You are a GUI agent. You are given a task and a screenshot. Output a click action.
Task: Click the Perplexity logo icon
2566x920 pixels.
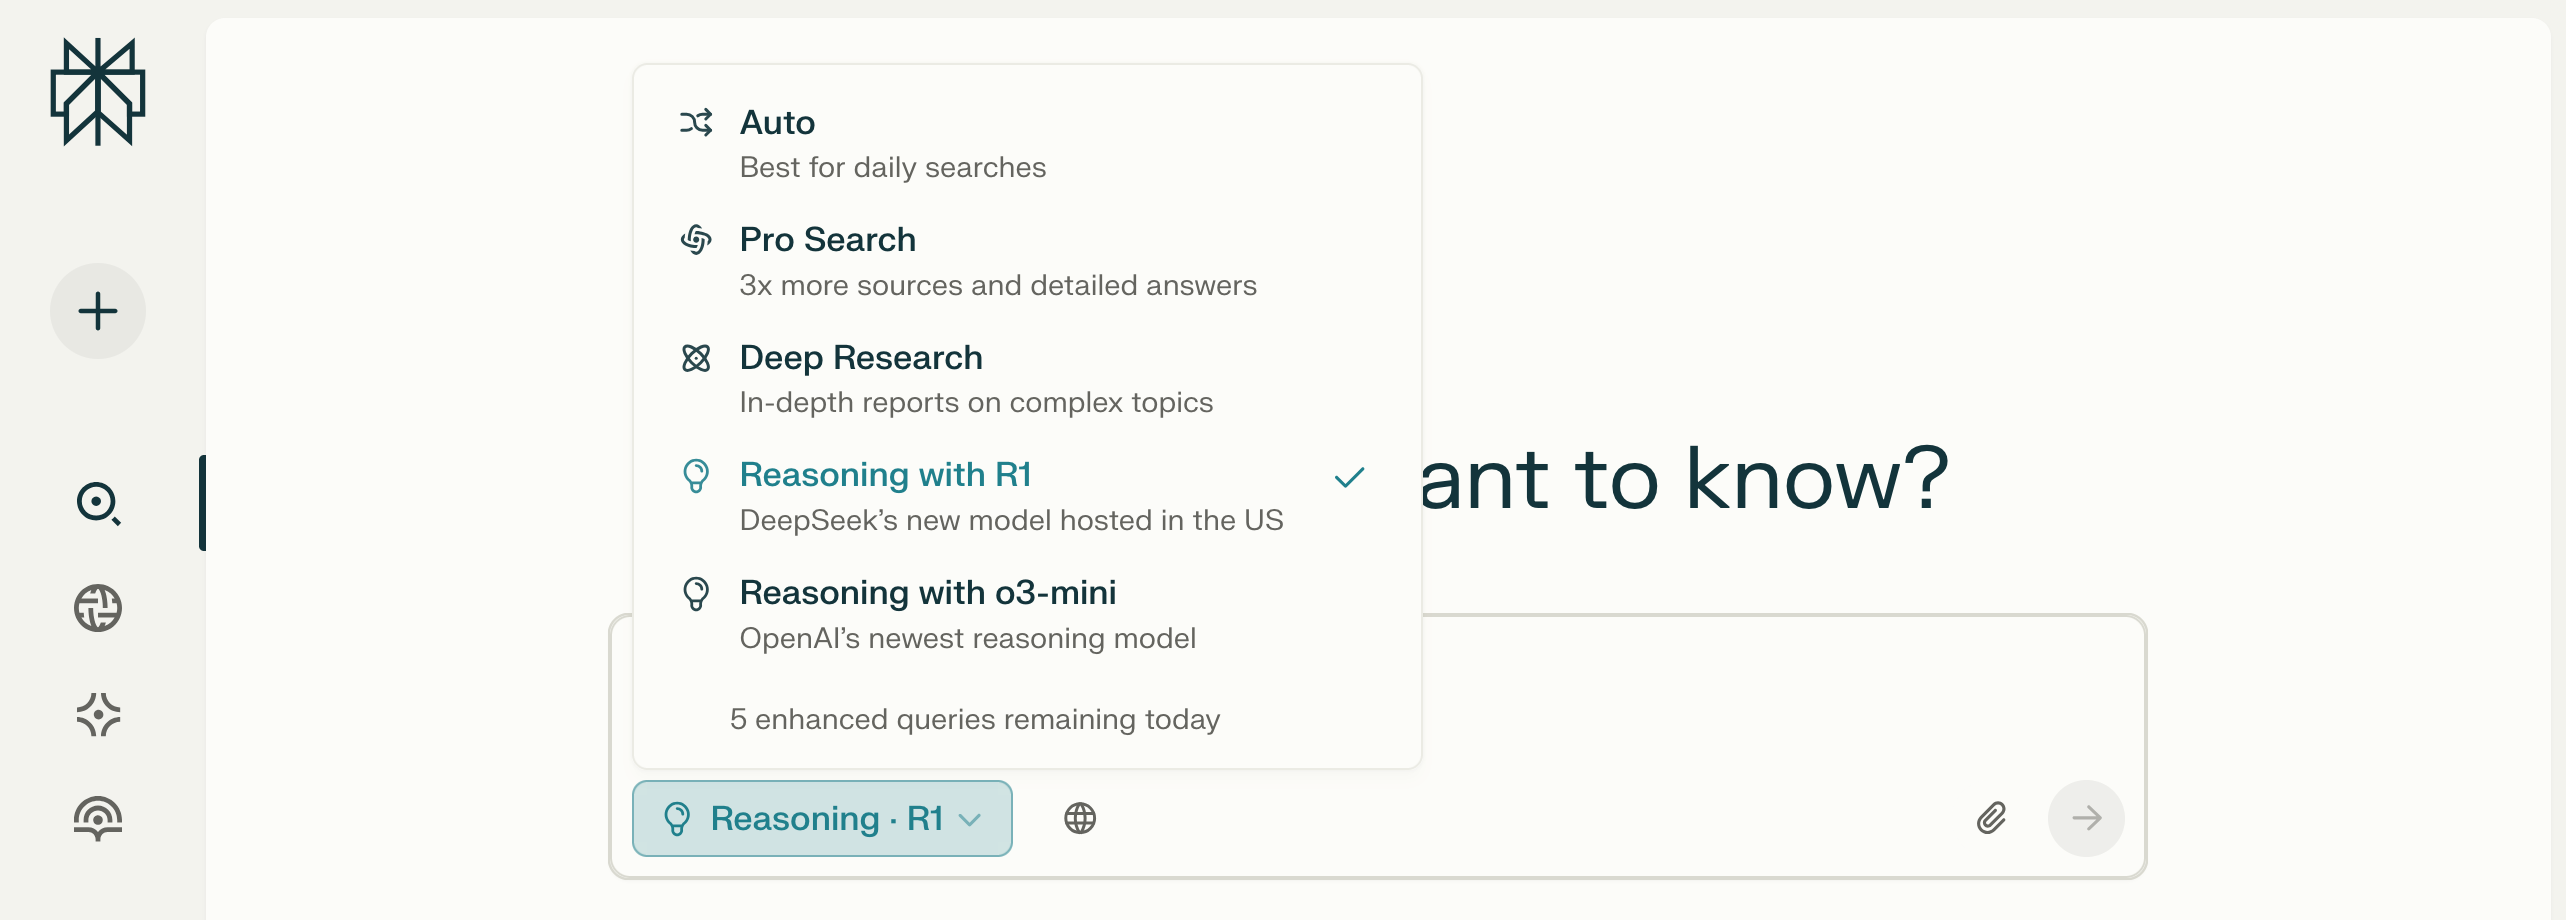click(98, 92)
